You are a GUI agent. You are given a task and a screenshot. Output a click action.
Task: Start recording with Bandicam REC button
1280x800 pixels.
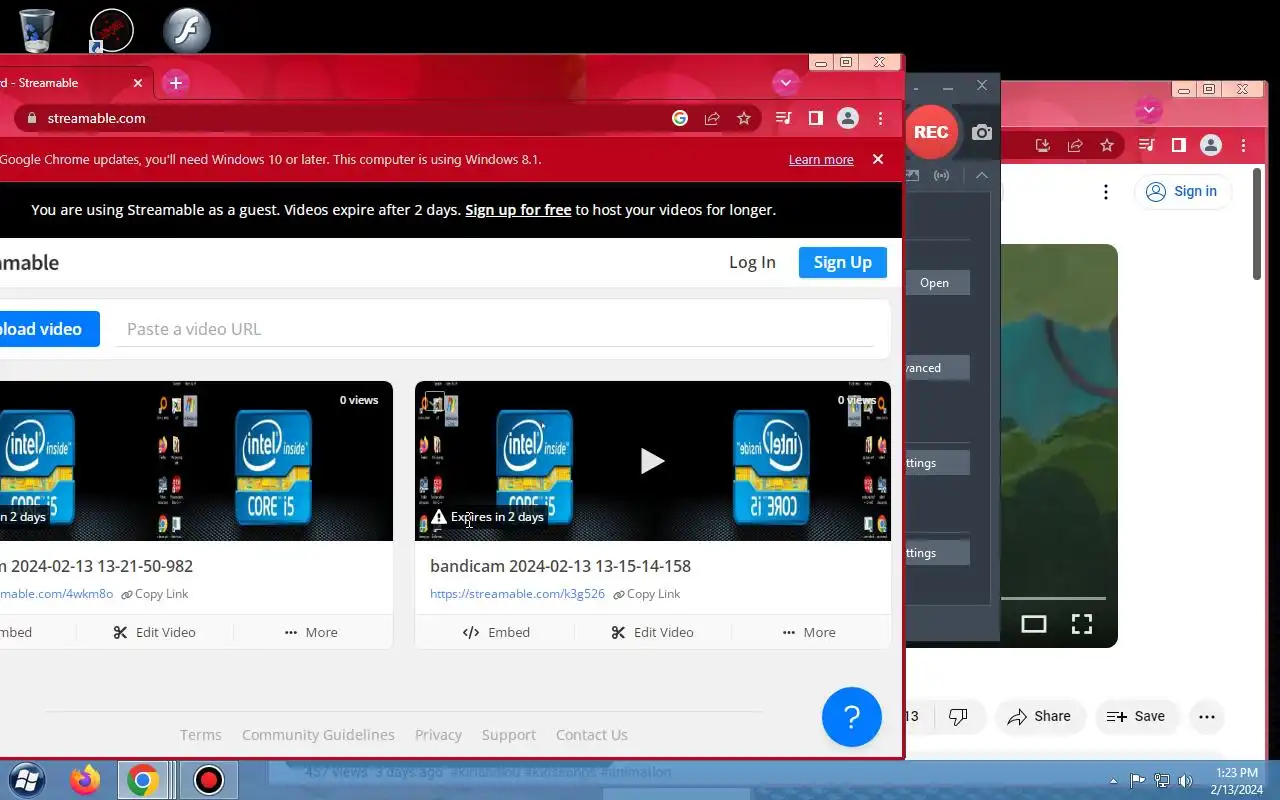(931, 132)
